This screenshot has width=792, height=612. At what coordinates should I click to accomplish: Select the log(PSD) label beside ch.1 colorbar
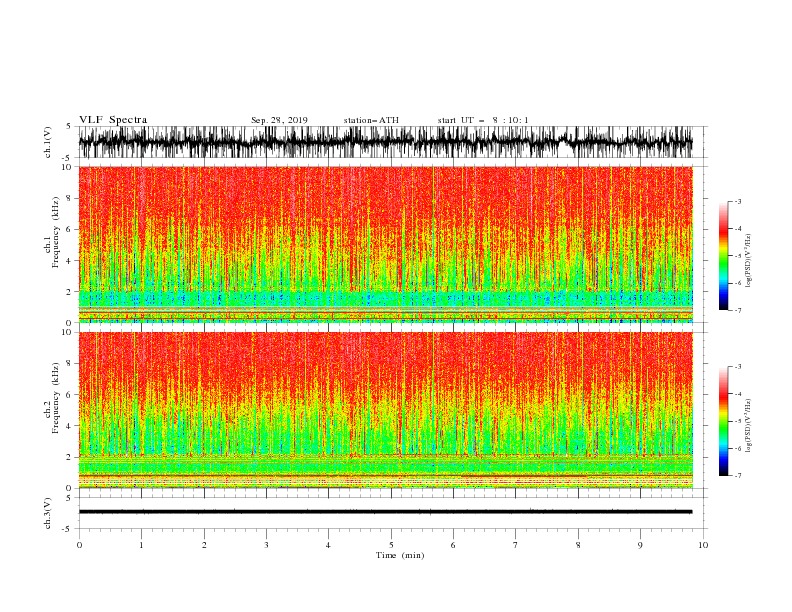pyautogui.click(x=749, y=261)
